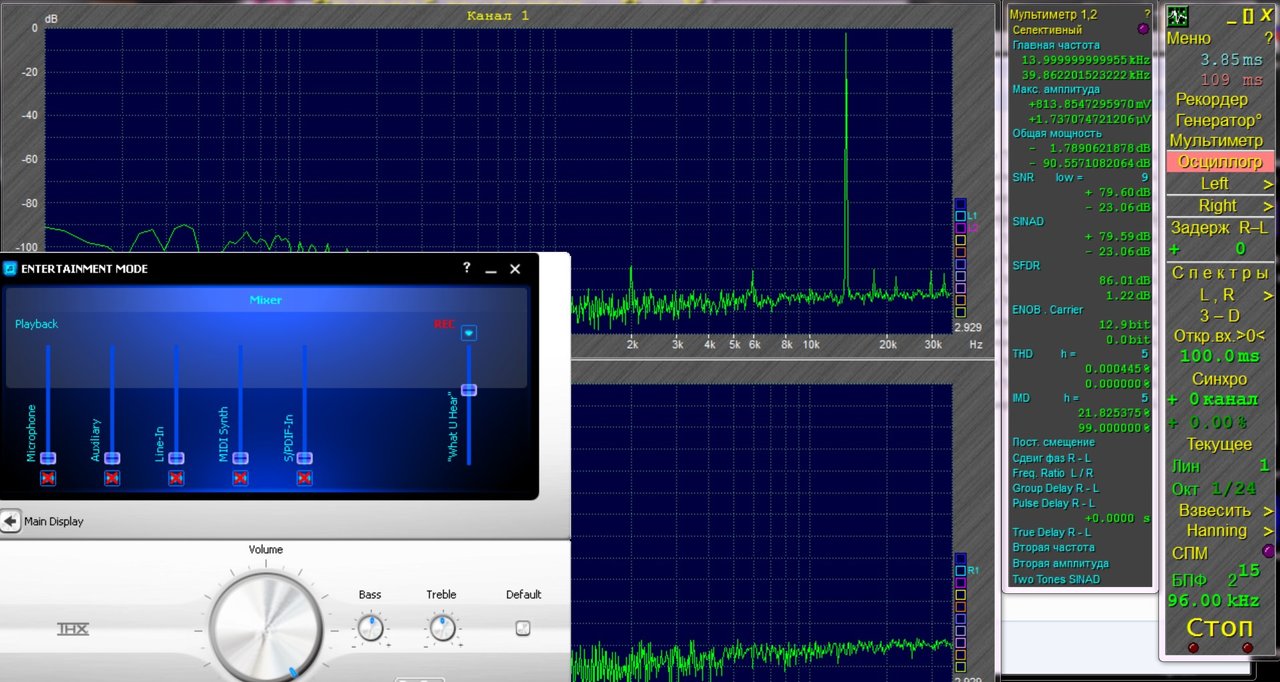
Task: Click the БПФ 2^15 FFT size setting
Action: [x=1216, y=575]
